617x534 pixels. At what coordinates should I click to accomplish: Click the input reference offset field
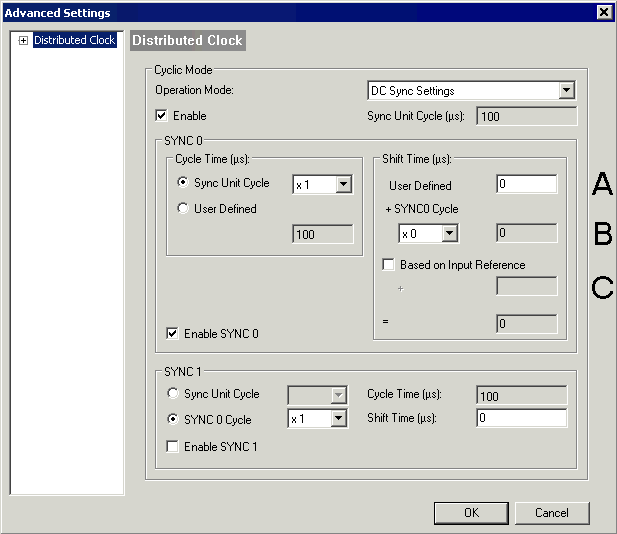pyautogui.click(x=526, y=286)
